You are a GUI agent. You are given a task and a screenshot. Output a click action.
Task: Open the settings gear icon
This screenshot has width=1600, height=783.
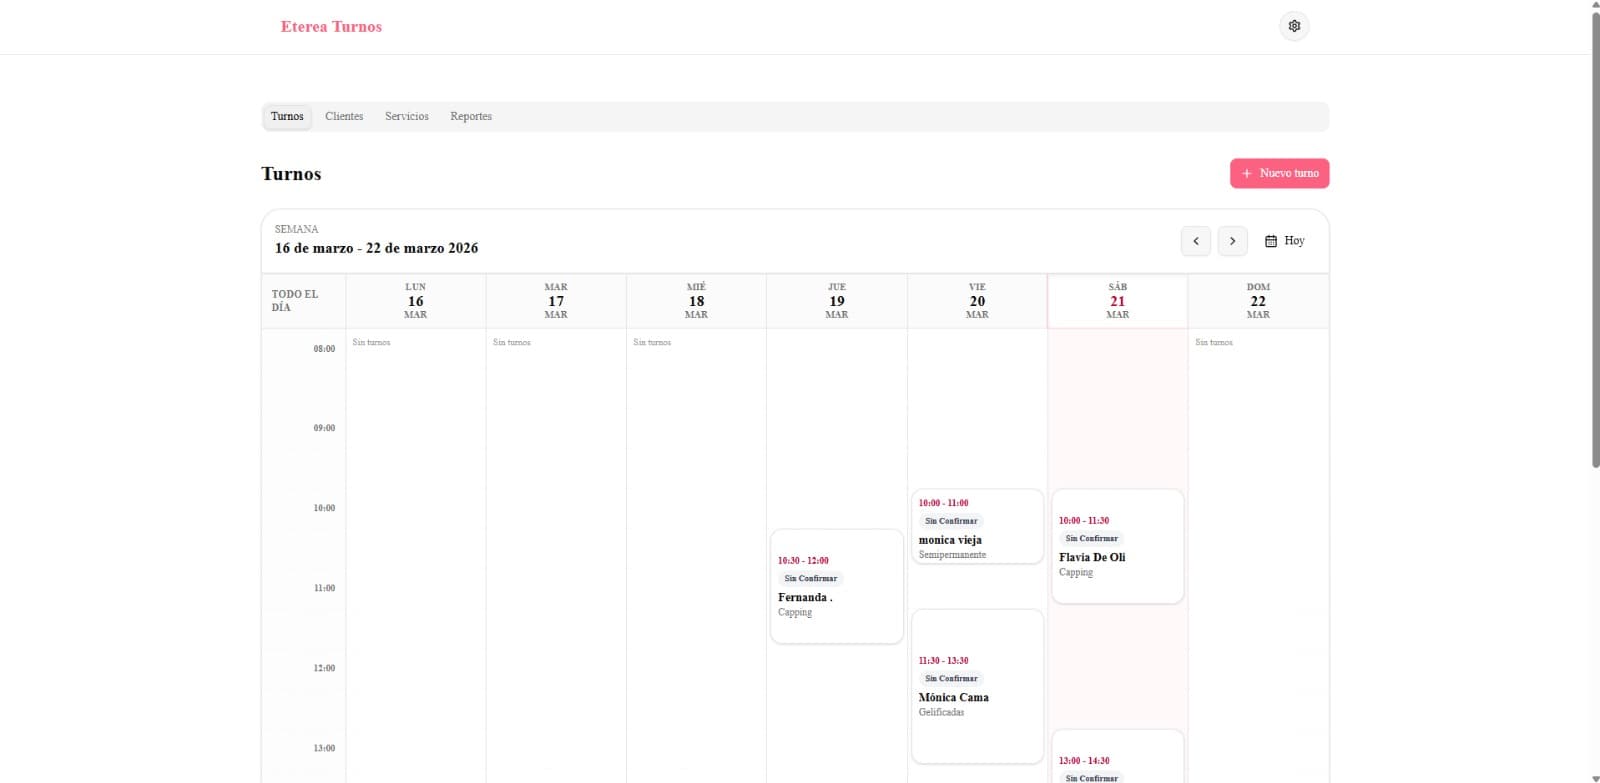[1294, 26]
